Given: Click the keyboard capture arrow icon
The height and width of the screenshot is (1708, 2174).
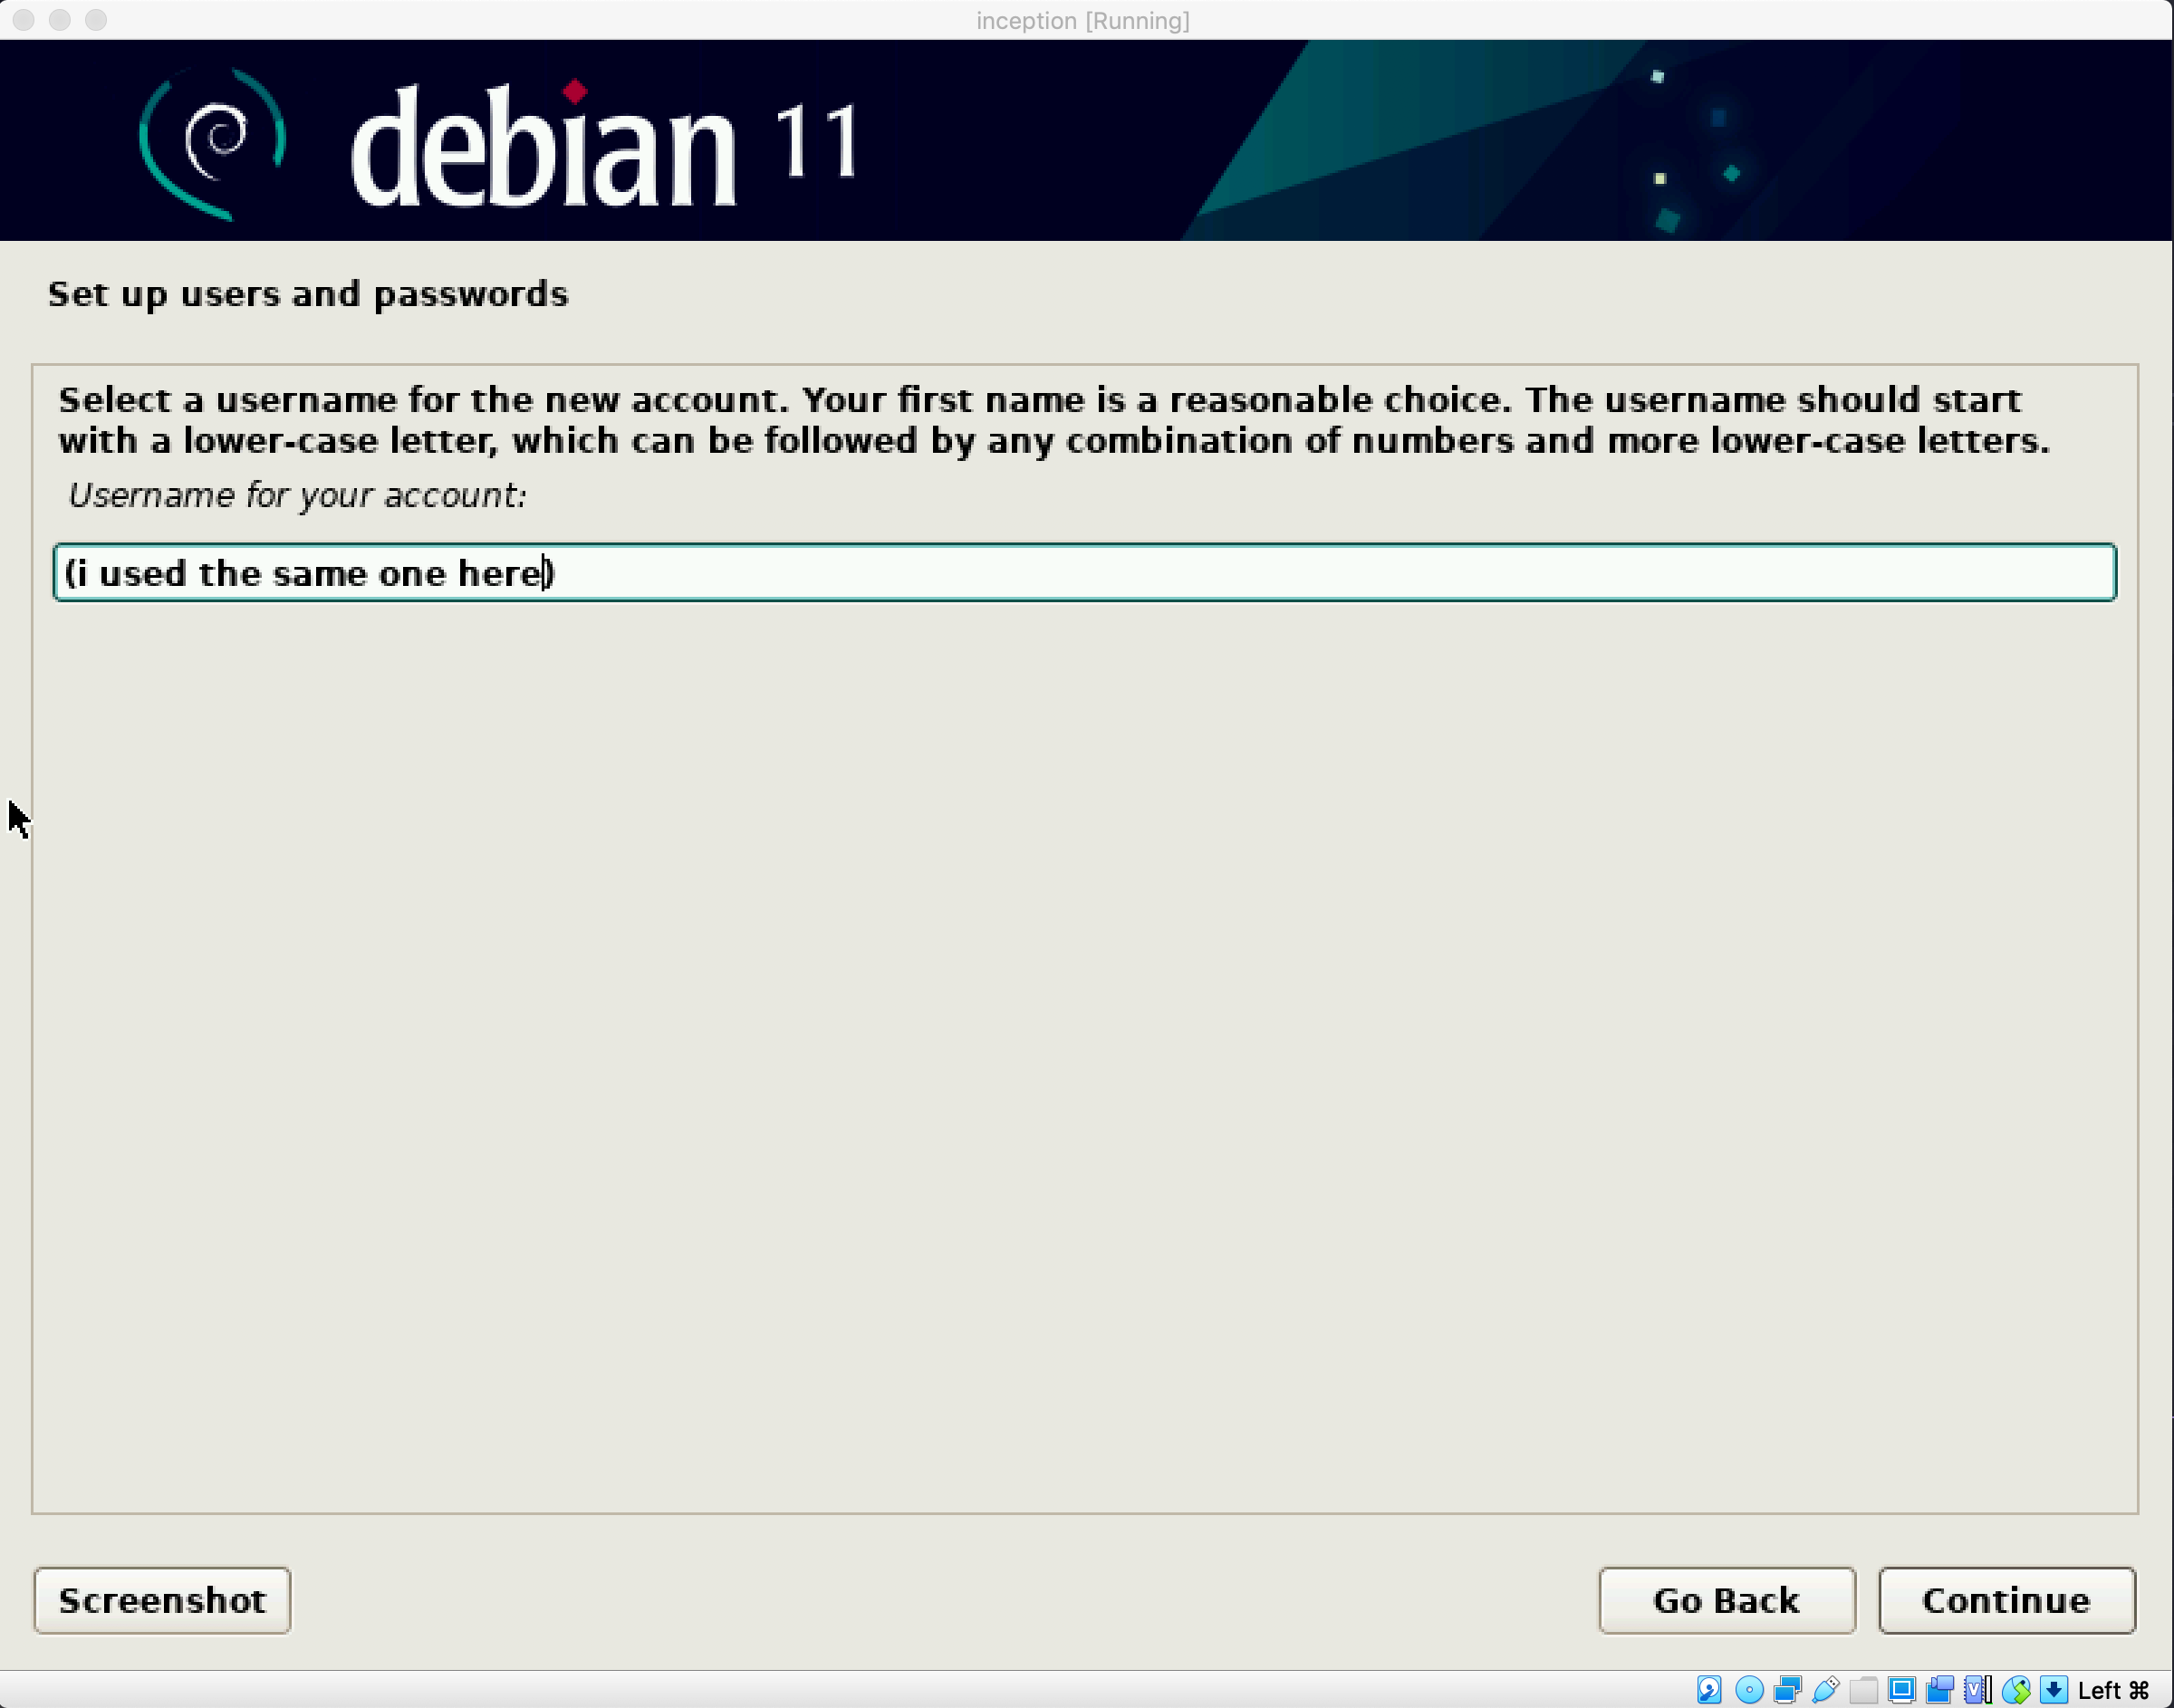Looking at the screenshot, I should [x=2053, y=1690].
